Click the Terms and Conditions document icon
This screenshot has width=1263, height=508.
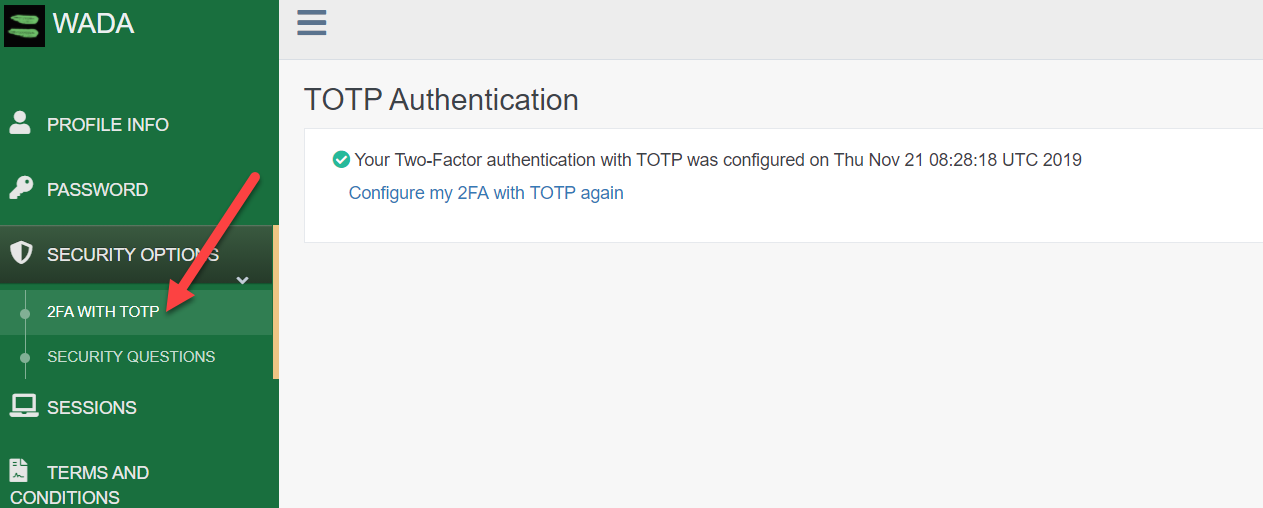tap(18, 471)
